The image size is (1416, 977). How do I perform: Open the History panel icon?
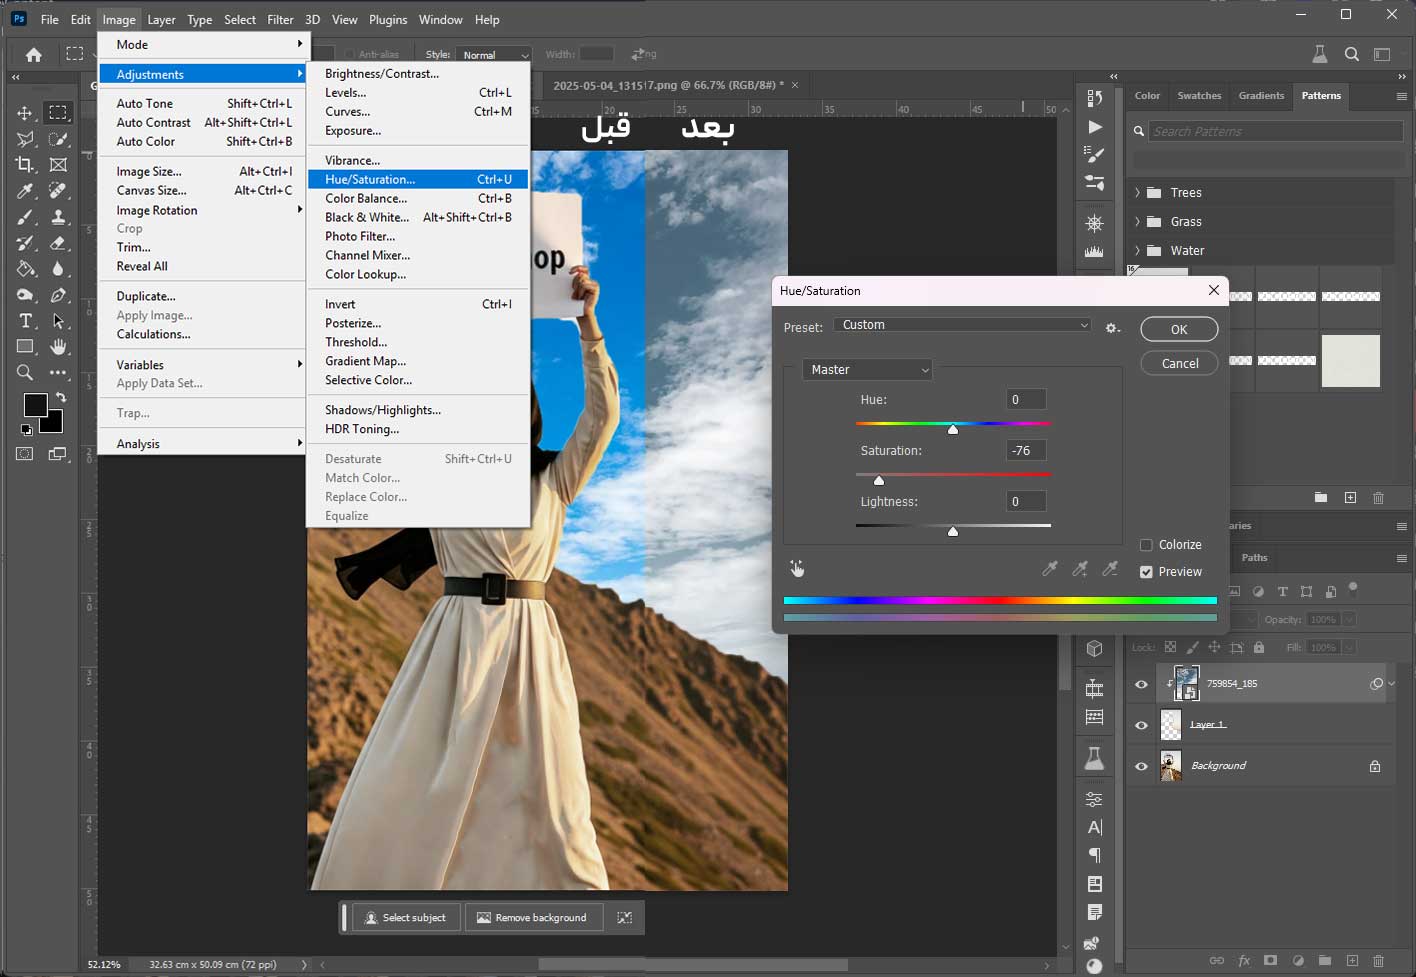(x=1095, y=98)
